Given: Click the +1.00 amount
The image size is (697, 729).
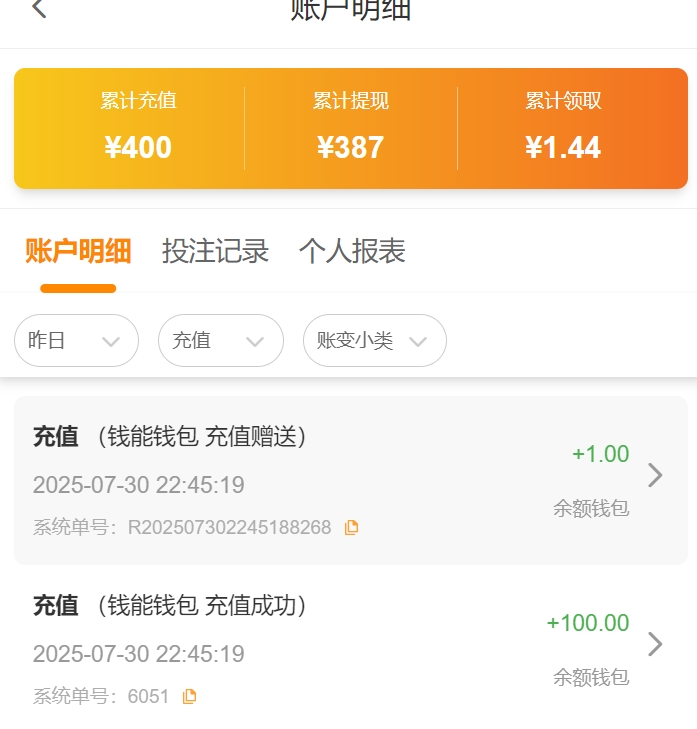Looking at the screenshot, I should (x=600, y=454).
